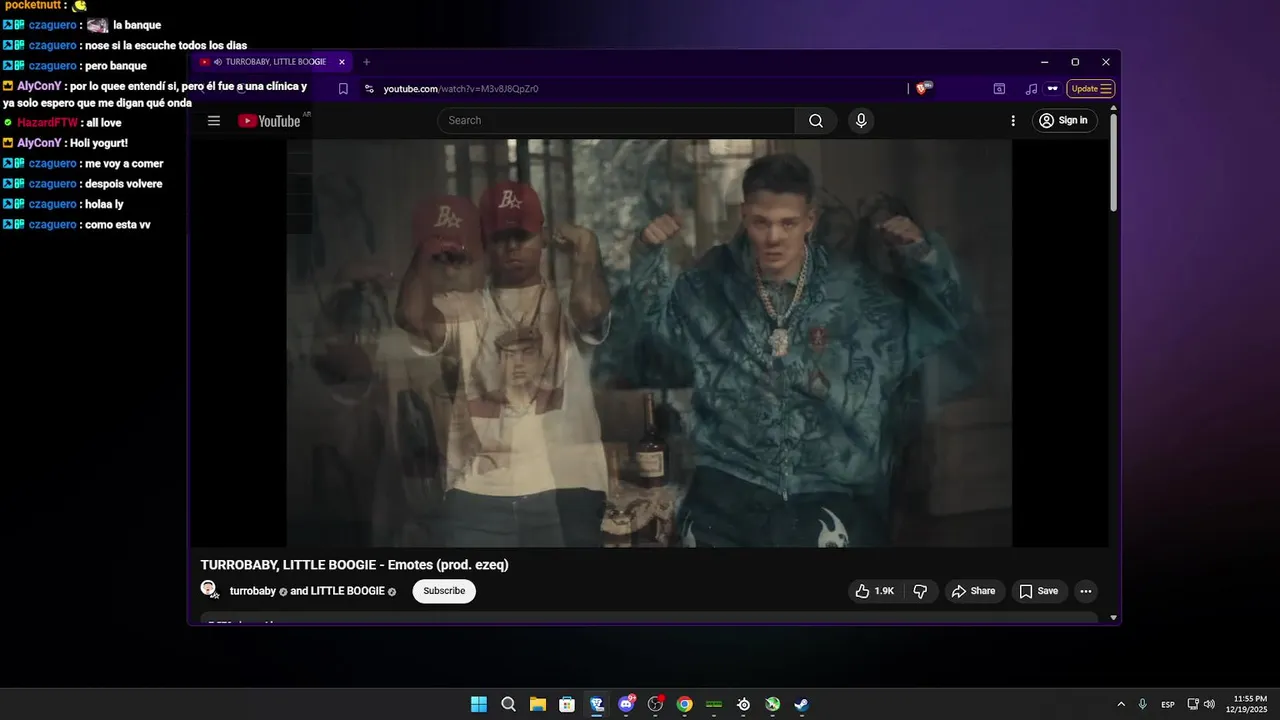Click the scrollbar down arrow
Screen dimensions: 1280x720
click(x=1114, y=618)
